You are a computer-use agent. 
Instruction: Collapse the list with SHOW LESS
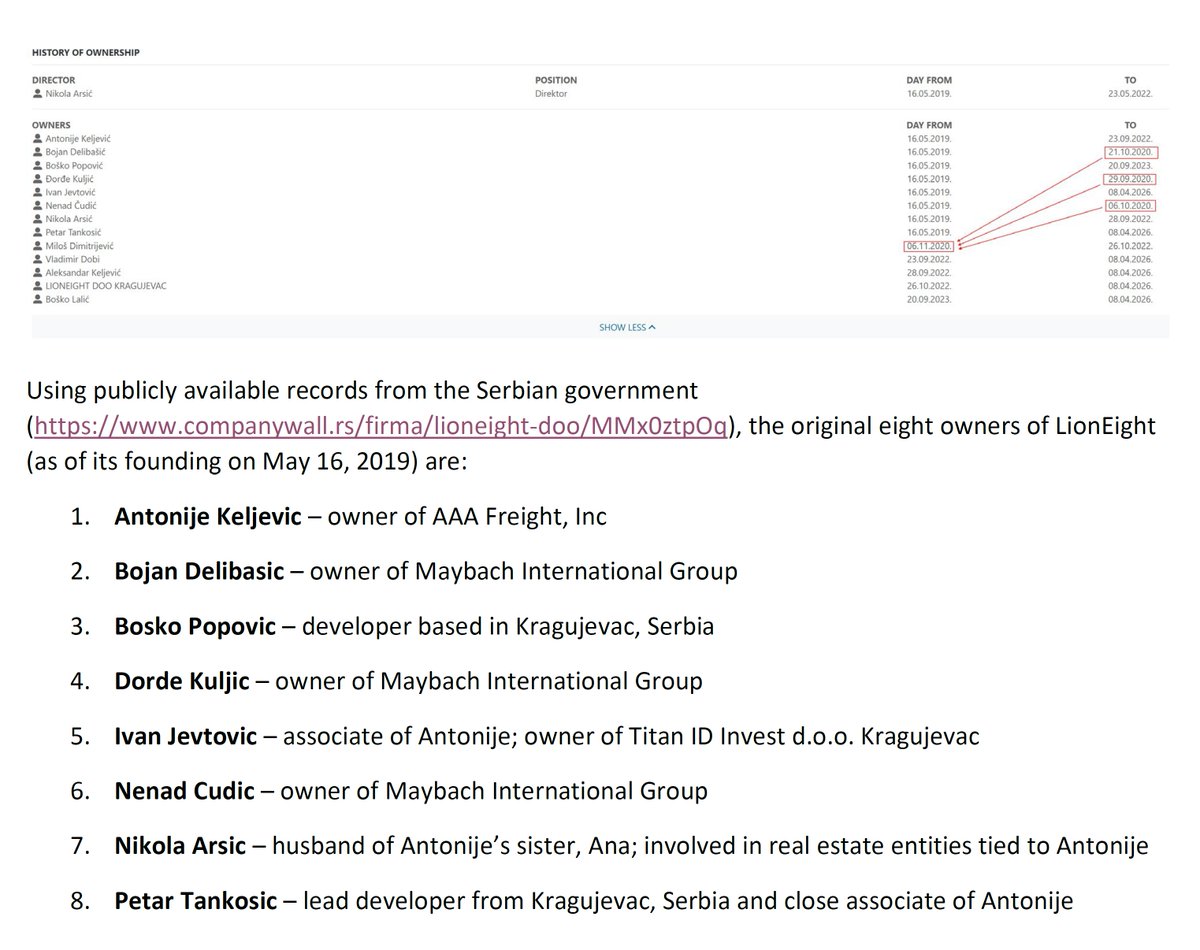click(628, 327)
